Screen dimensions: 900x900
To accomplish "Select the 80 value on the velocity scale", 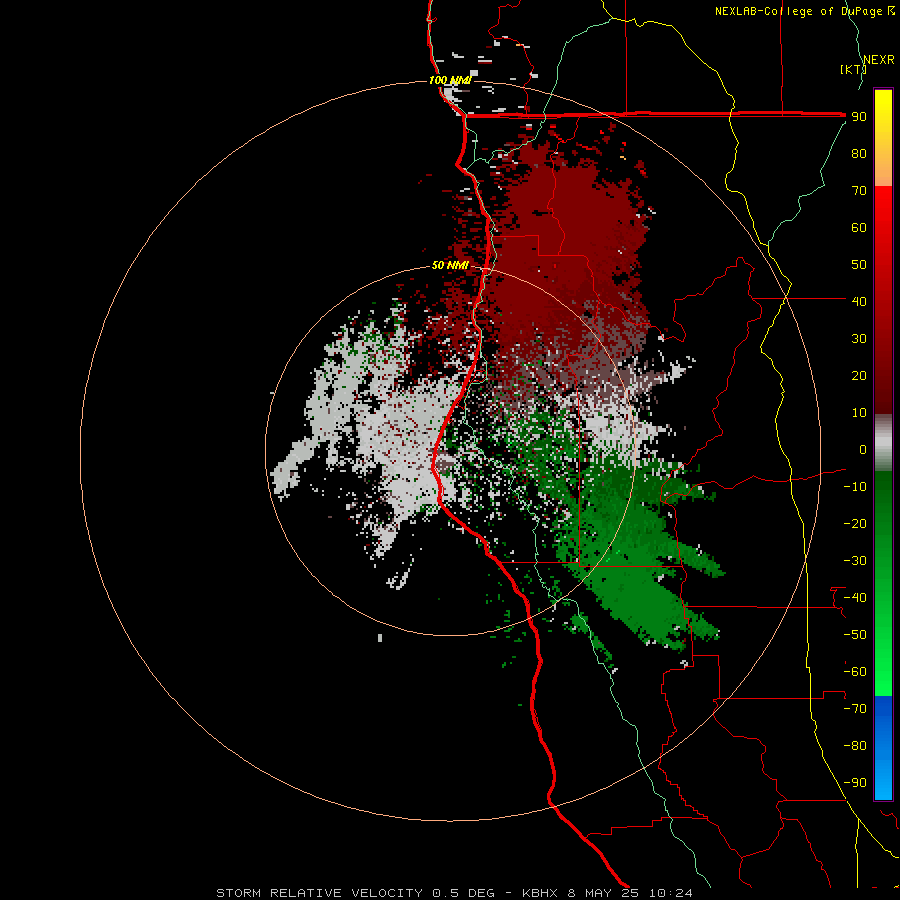I will 859,153.
